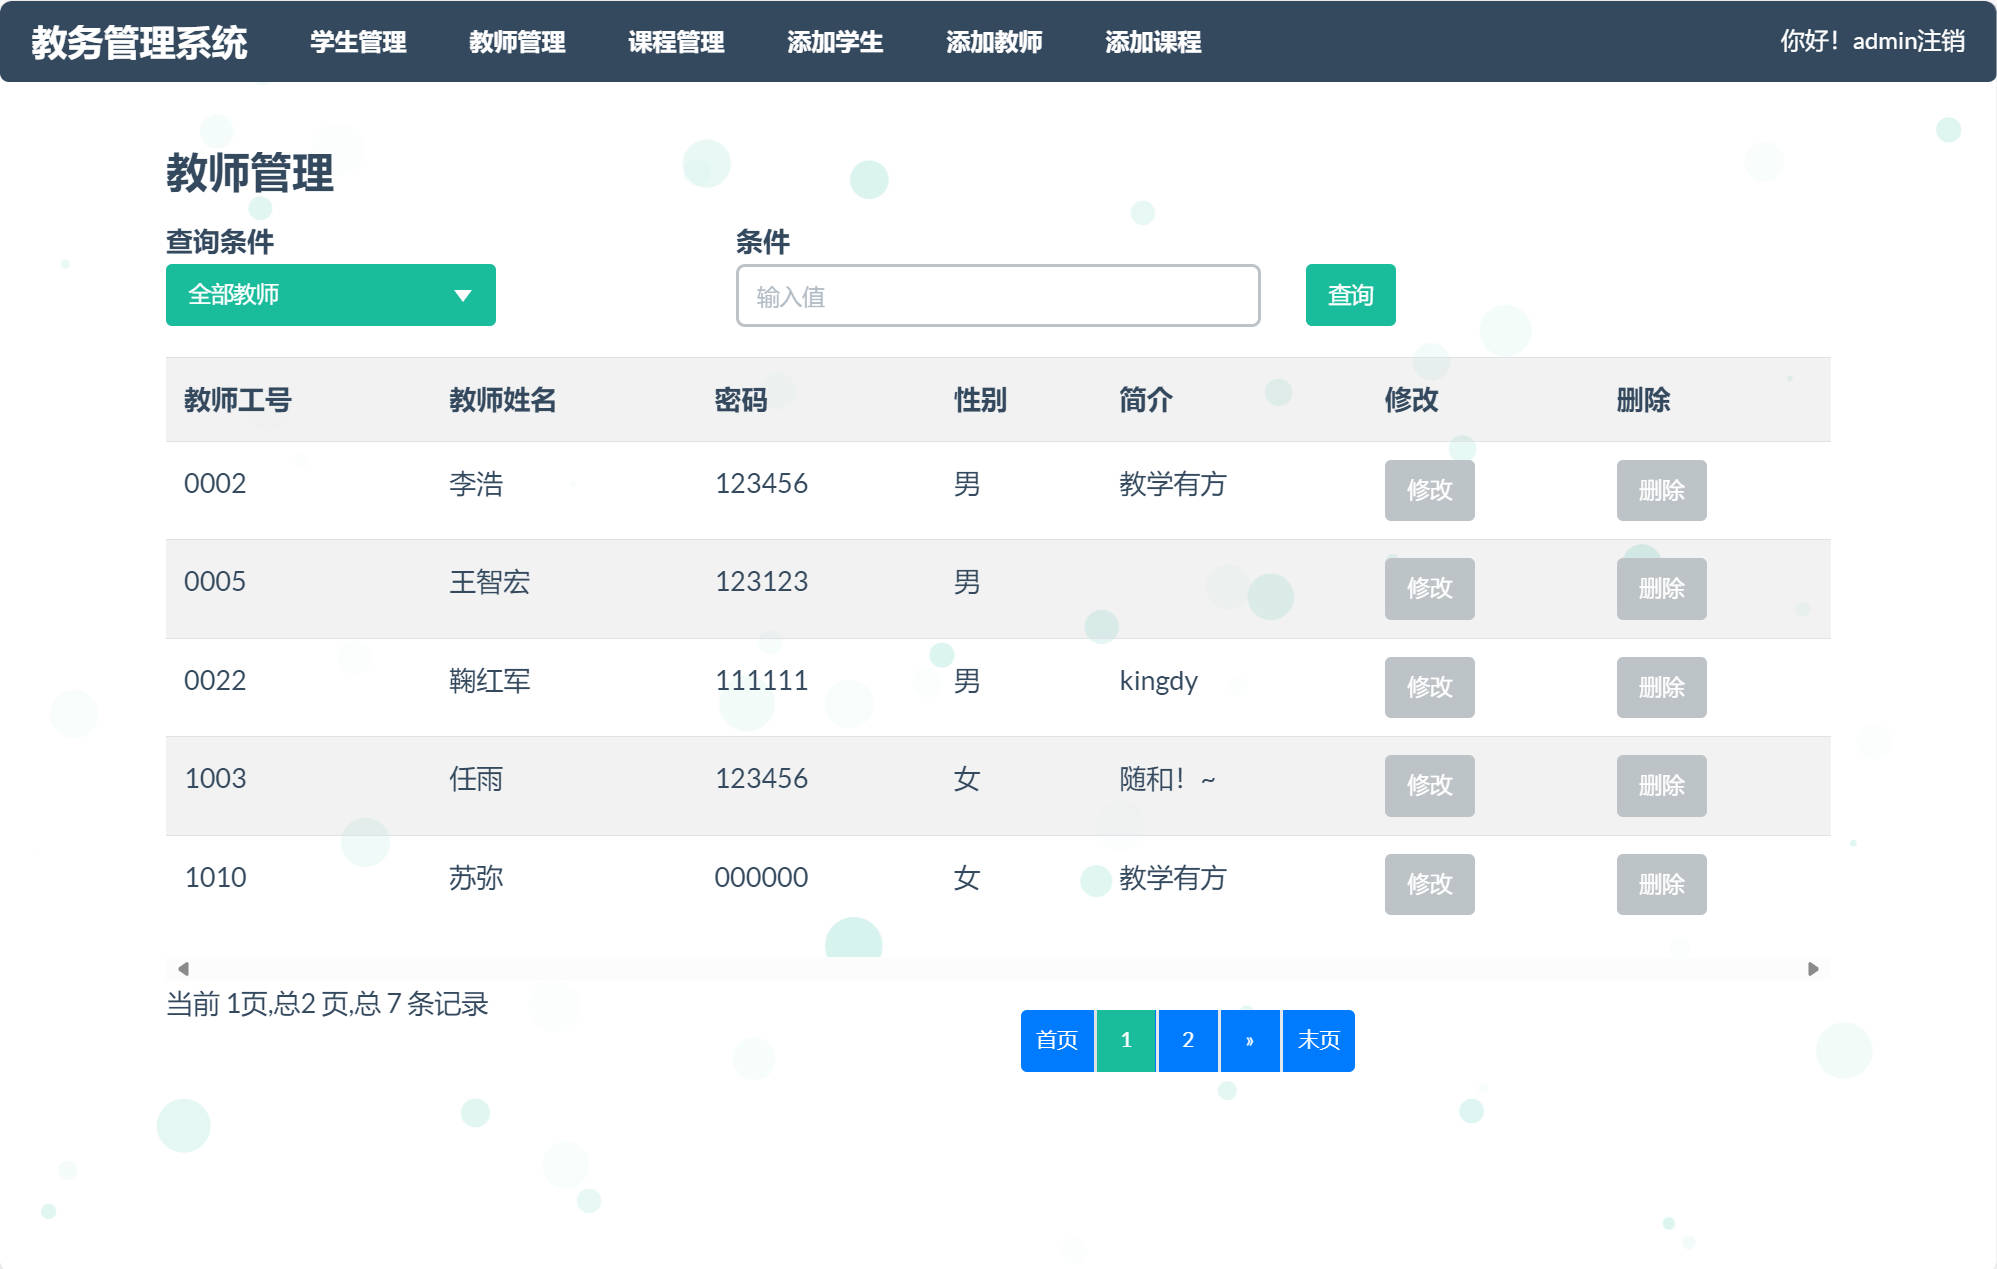Click 修改 for teacher 李浩

[x=1429, y=490]
